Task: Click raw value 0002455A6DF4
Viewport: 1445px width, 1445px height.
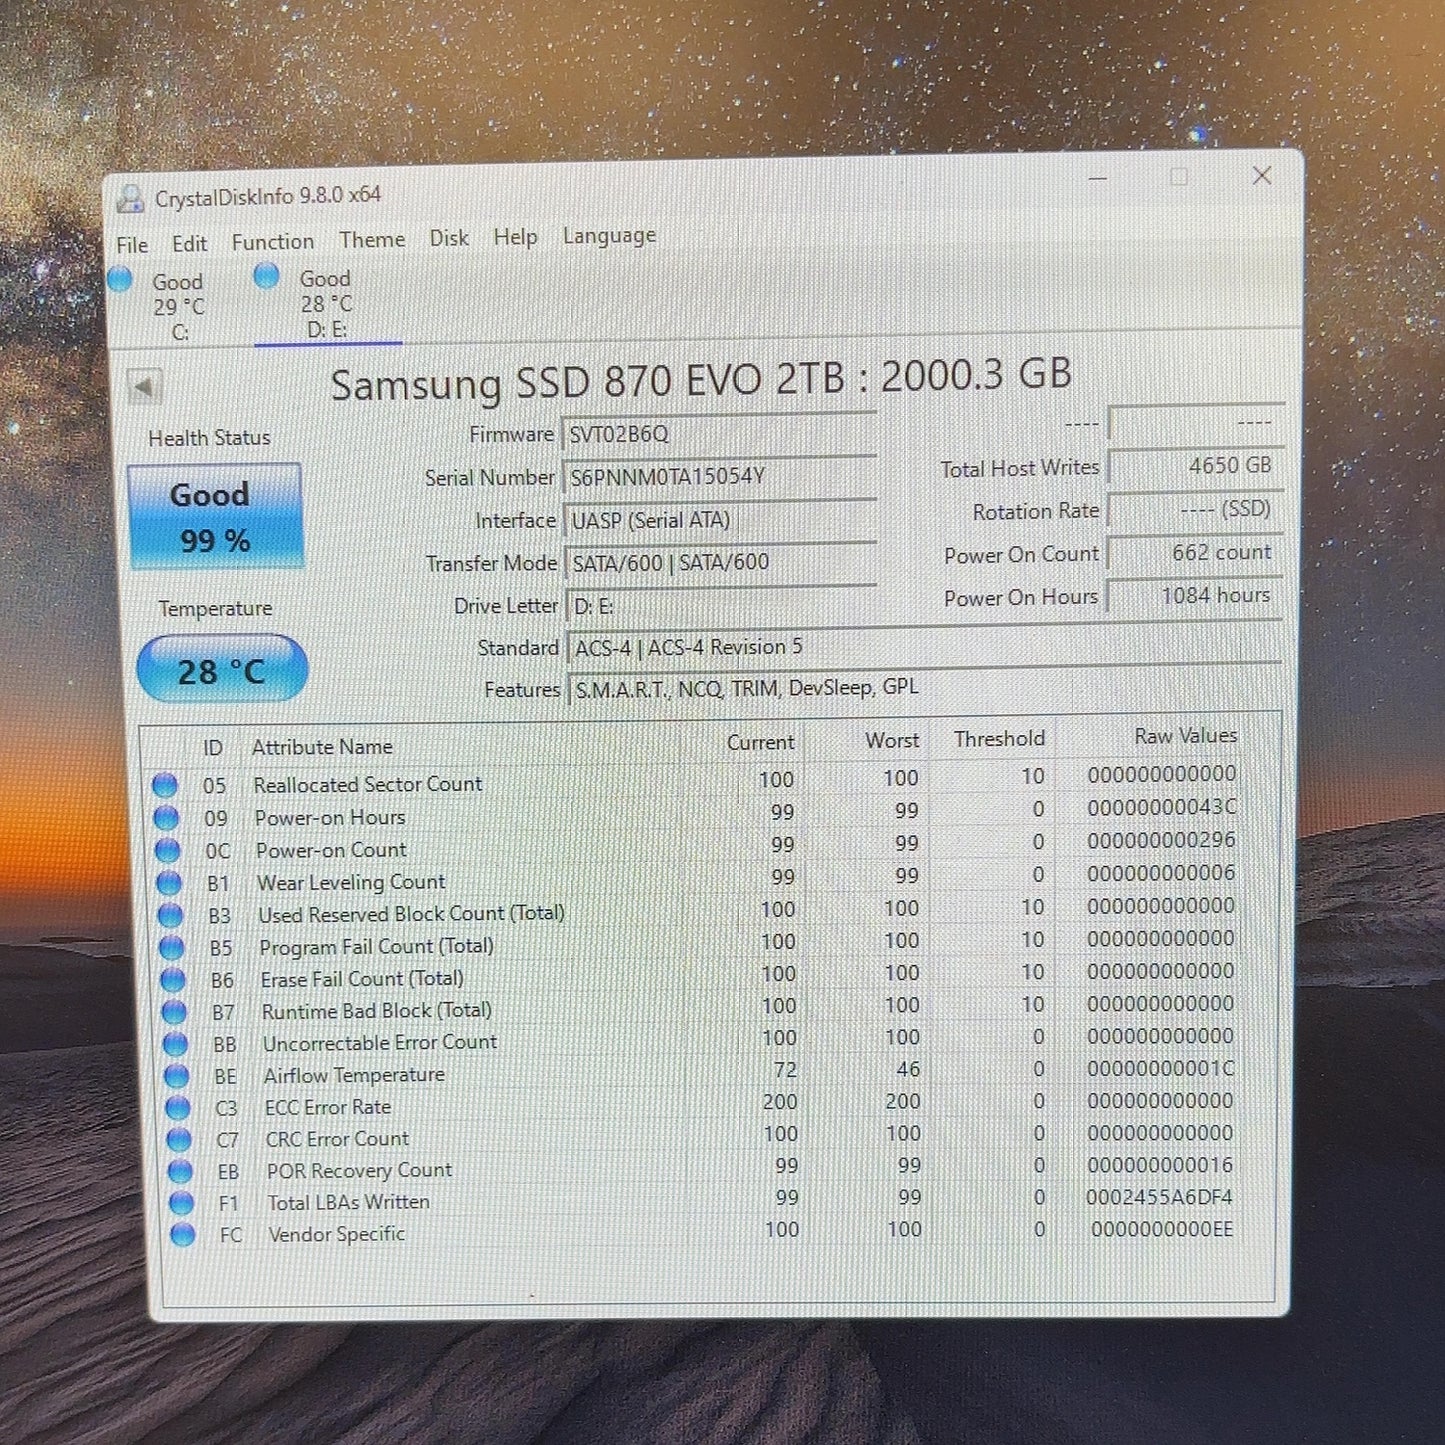Action: [1159, 1197]
